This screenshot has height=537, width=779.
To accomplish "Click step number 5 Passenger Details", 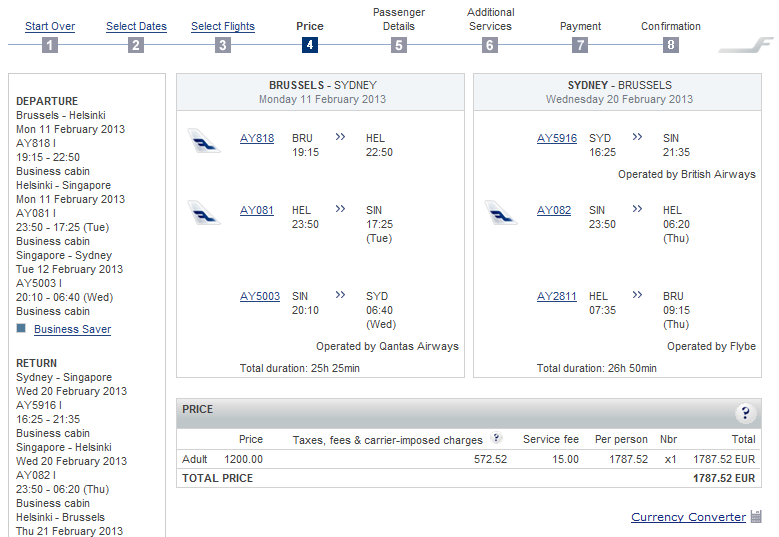I will (399, 45).
